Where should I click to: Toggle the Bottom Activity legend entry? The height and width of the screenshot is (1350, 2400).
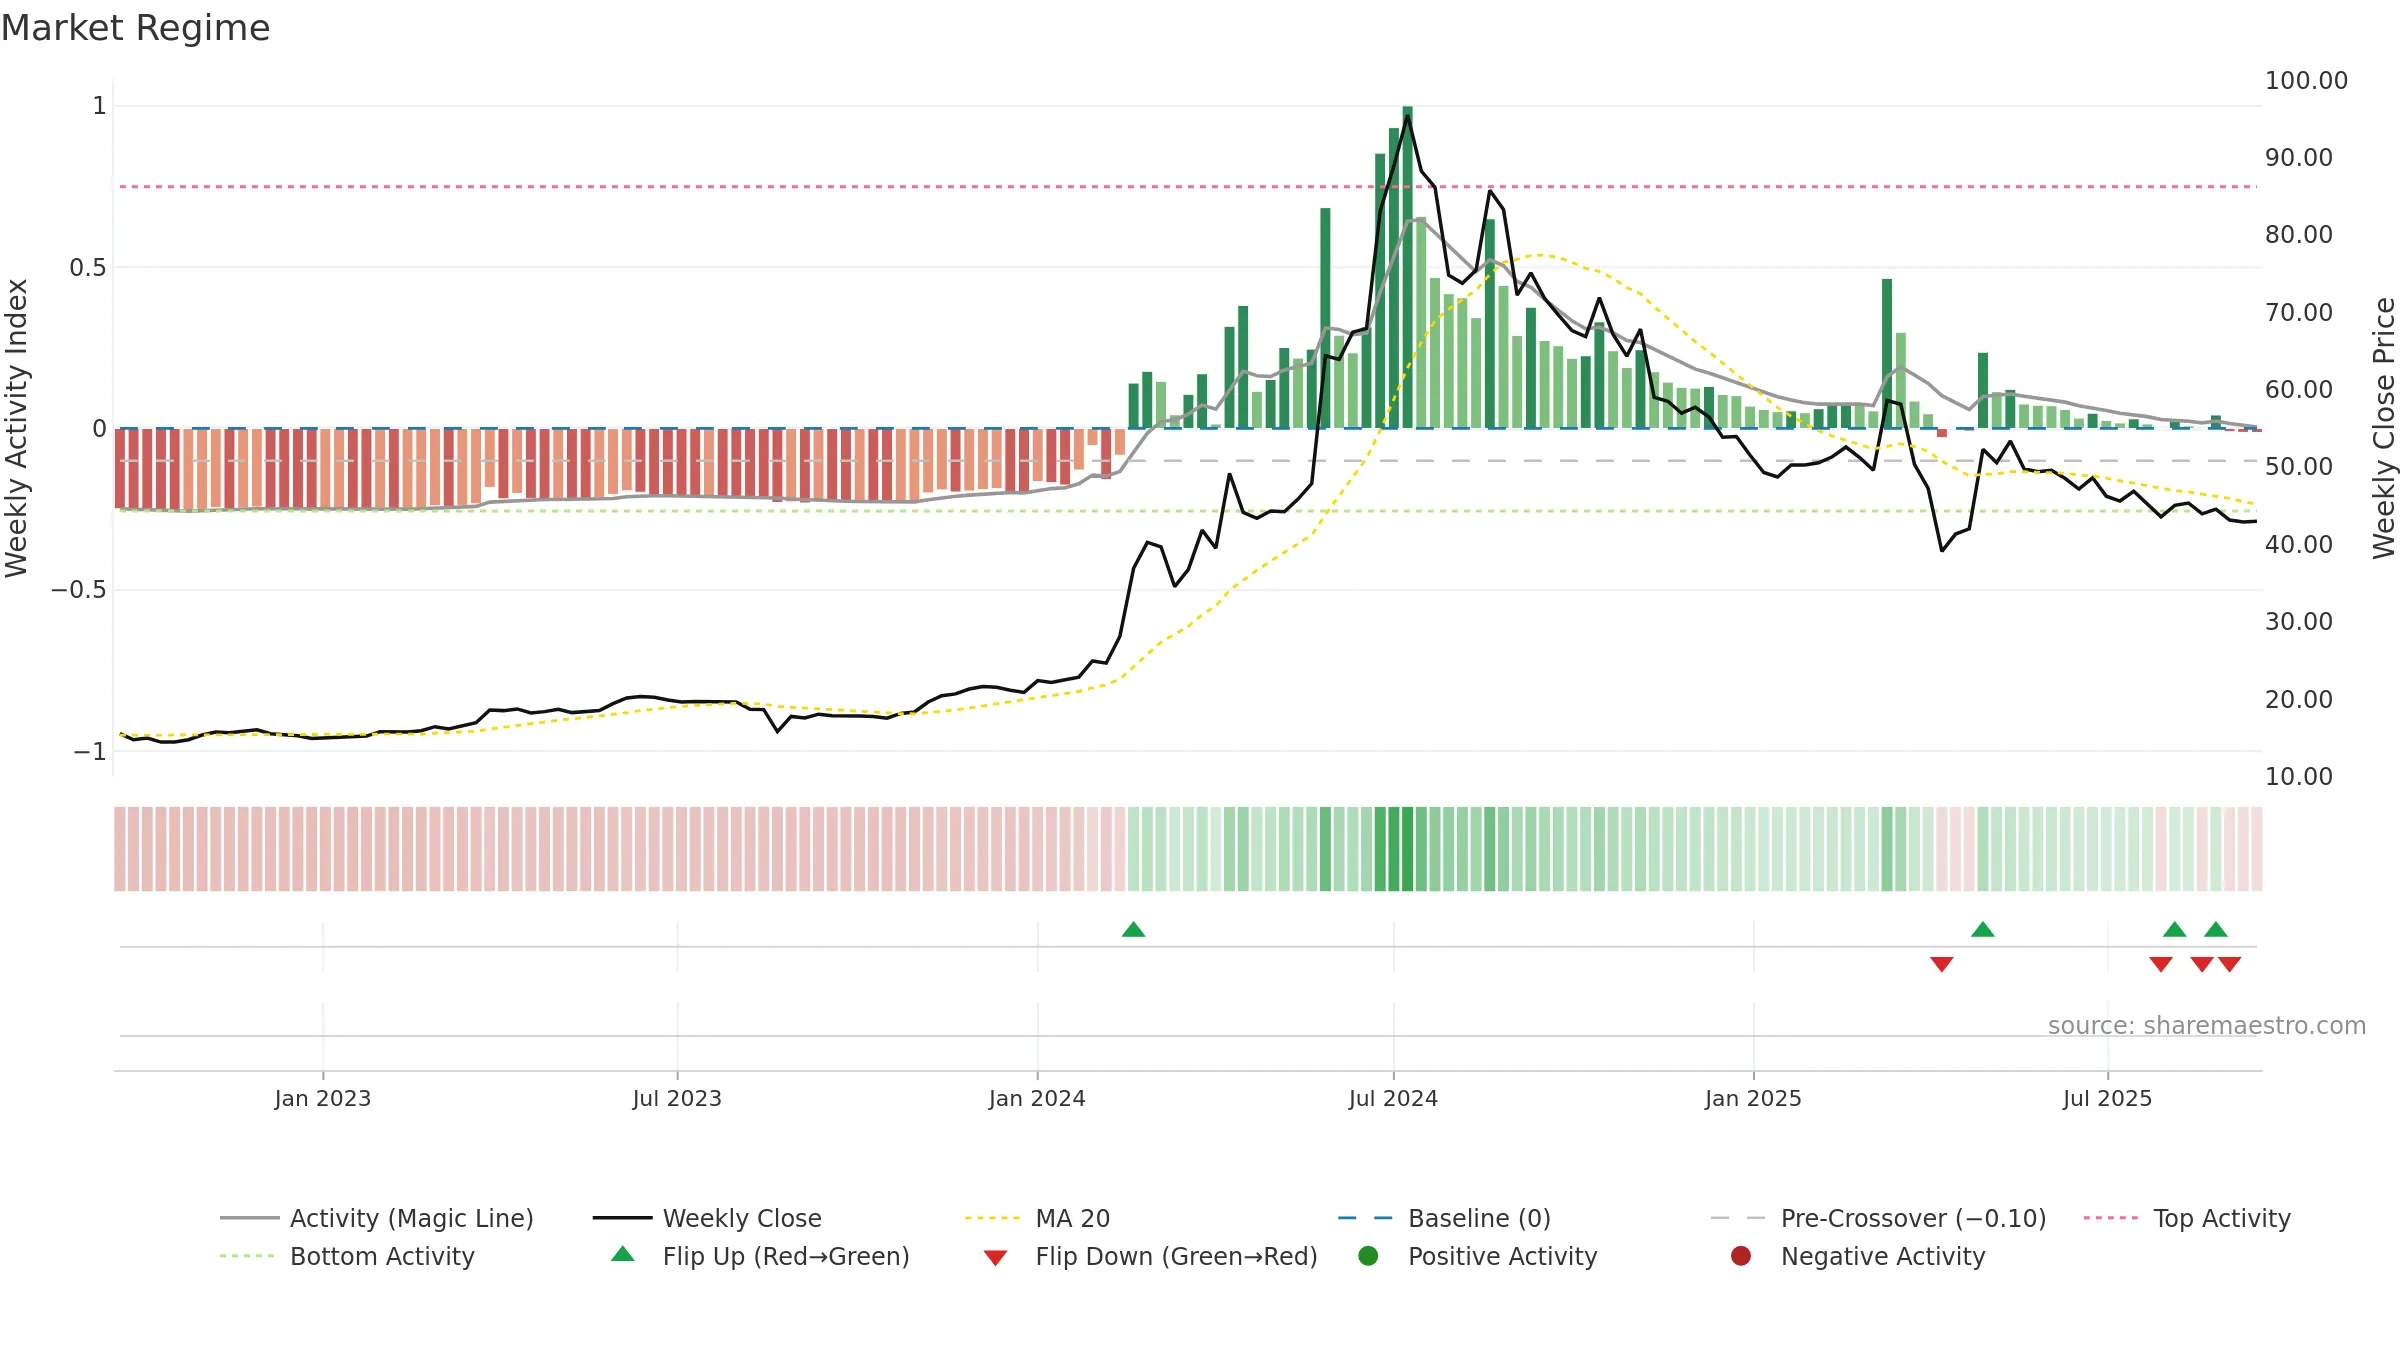tap(347, 1256)
